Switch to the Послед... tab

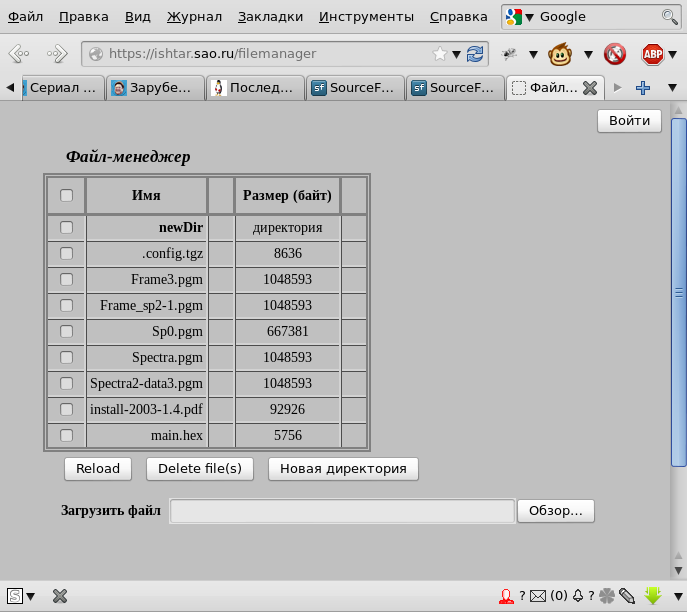(x=255, y=88)
